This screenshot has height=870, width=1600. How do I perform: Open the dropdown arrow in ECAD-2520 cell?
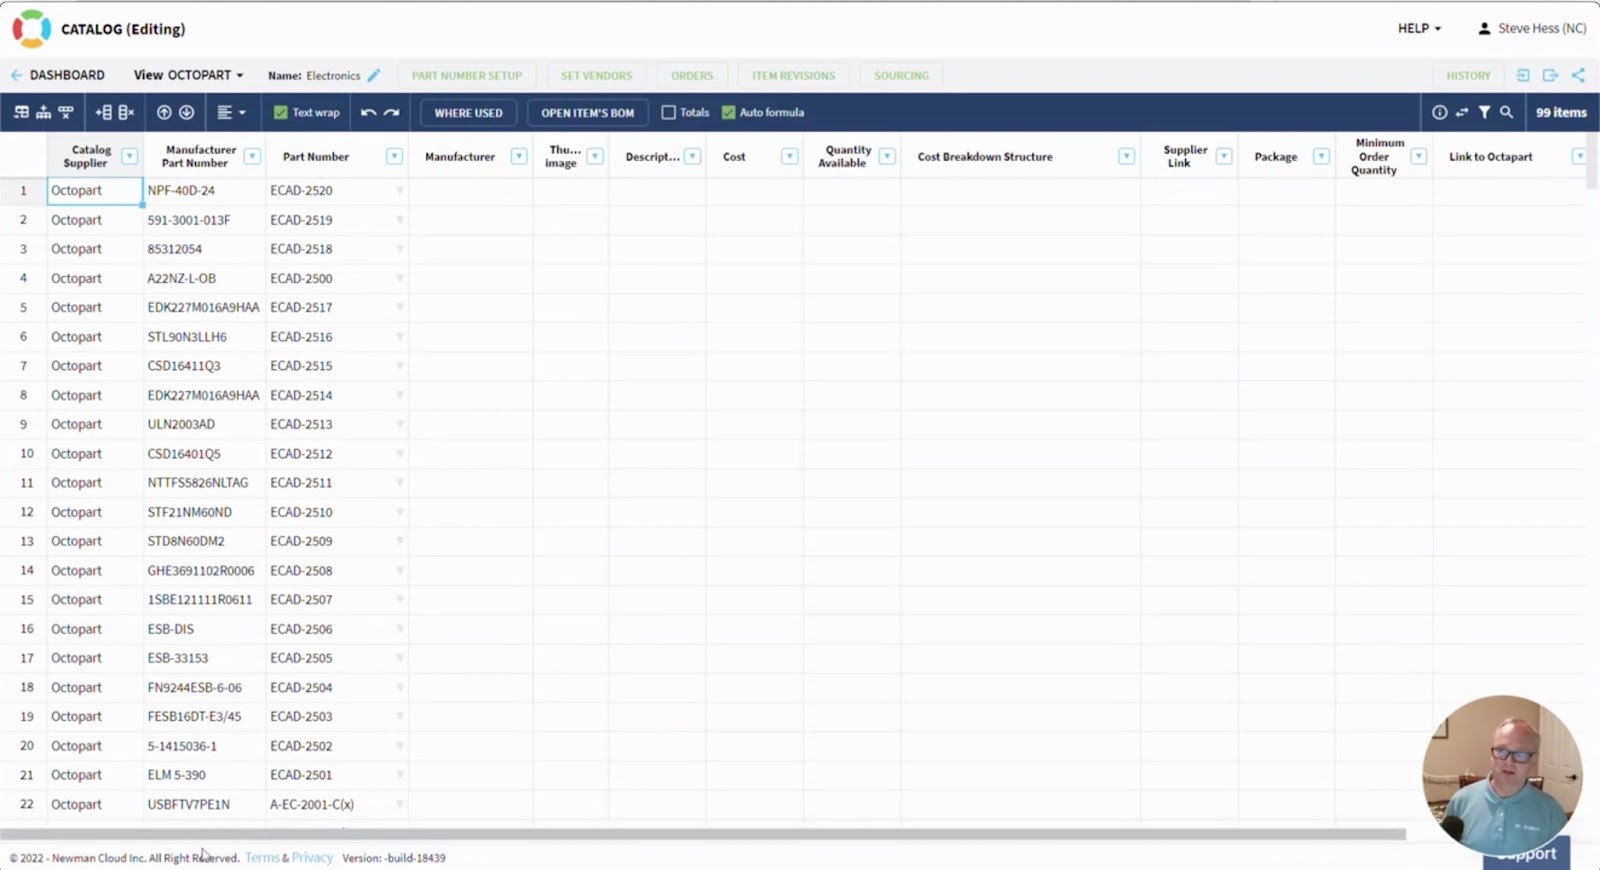pyautogui.click(x=400, y=191)
